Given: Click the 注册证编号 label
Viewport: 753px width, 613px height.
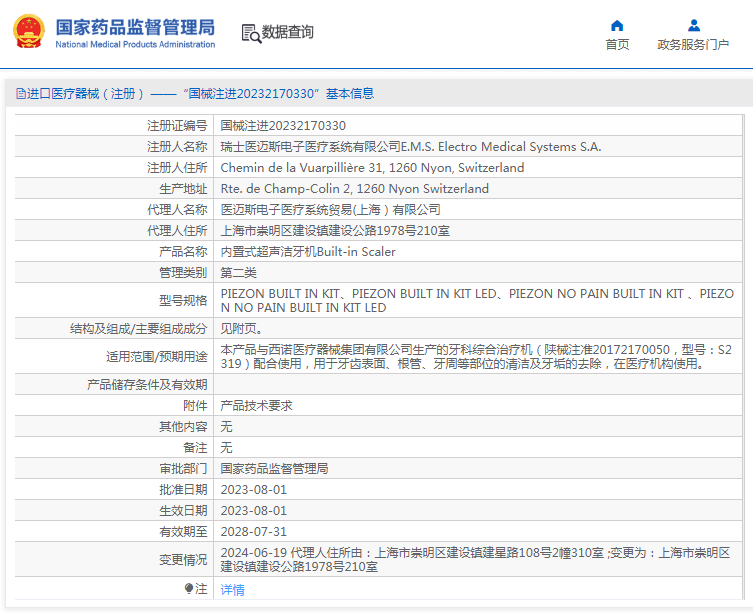Looking at the screenshot, I should (x=177, y=126).
